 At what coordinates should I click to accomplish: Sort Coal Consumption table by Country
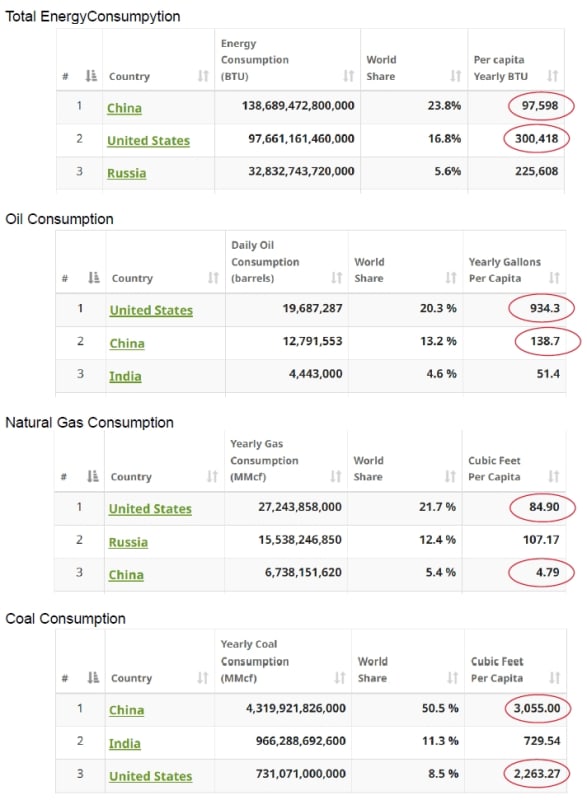click(202, 678)
